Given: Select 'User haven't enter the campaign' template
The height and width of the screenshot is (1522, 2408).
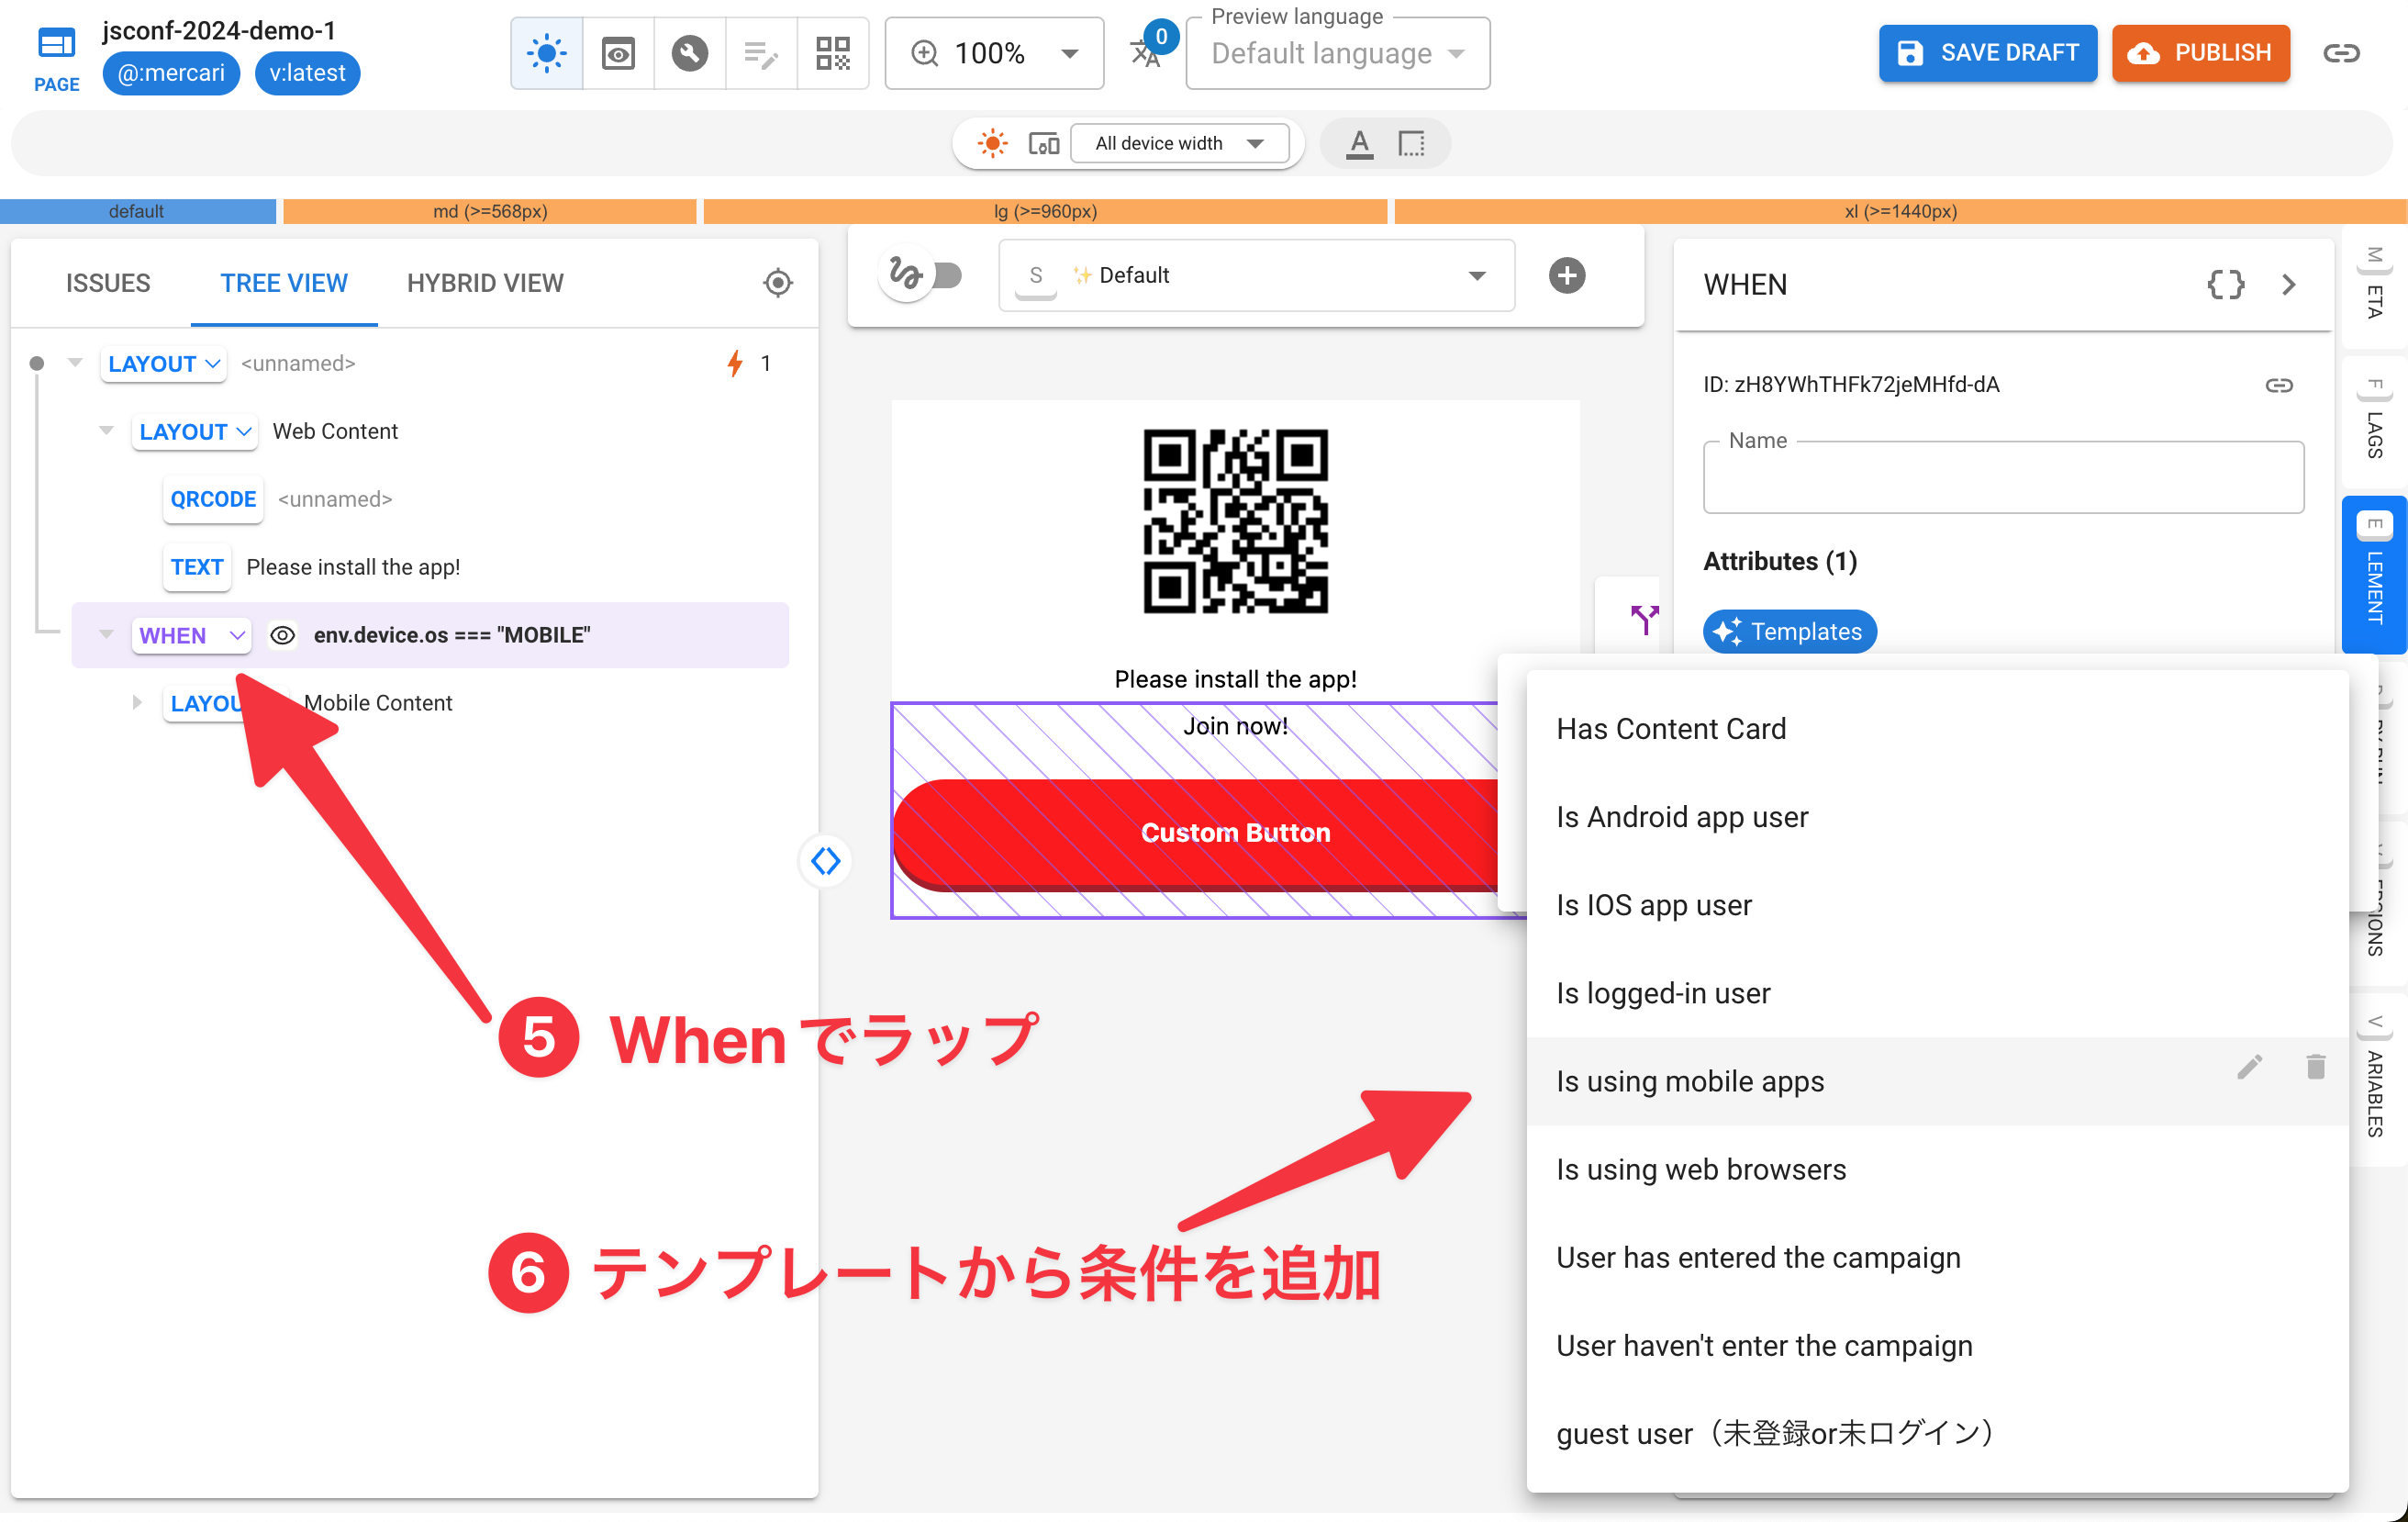Looking at the screenshot, I should point(1937,1345).
